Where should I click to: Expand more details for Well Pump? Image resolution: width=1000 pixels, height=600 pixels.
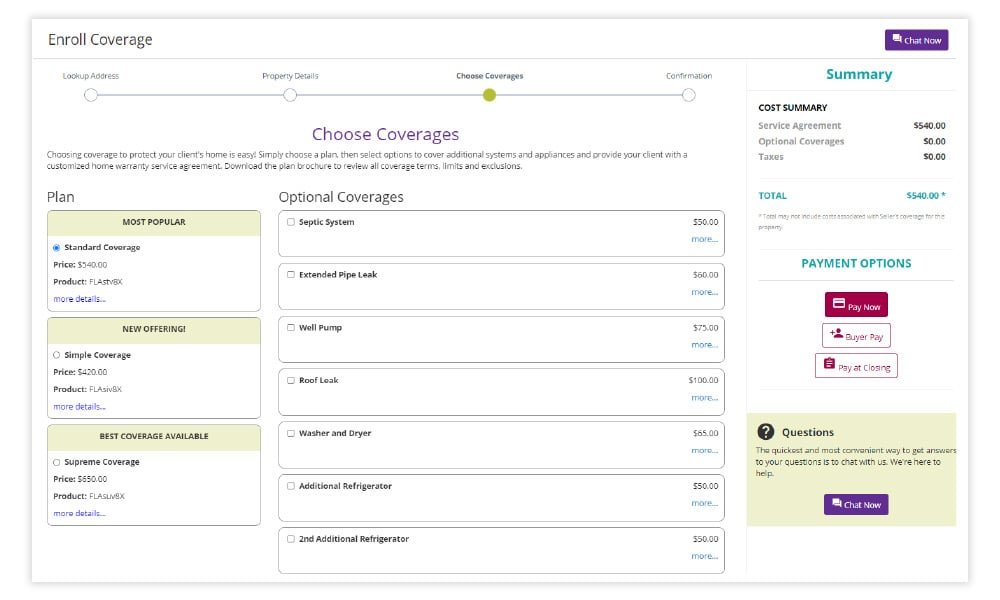pos(704,345)
